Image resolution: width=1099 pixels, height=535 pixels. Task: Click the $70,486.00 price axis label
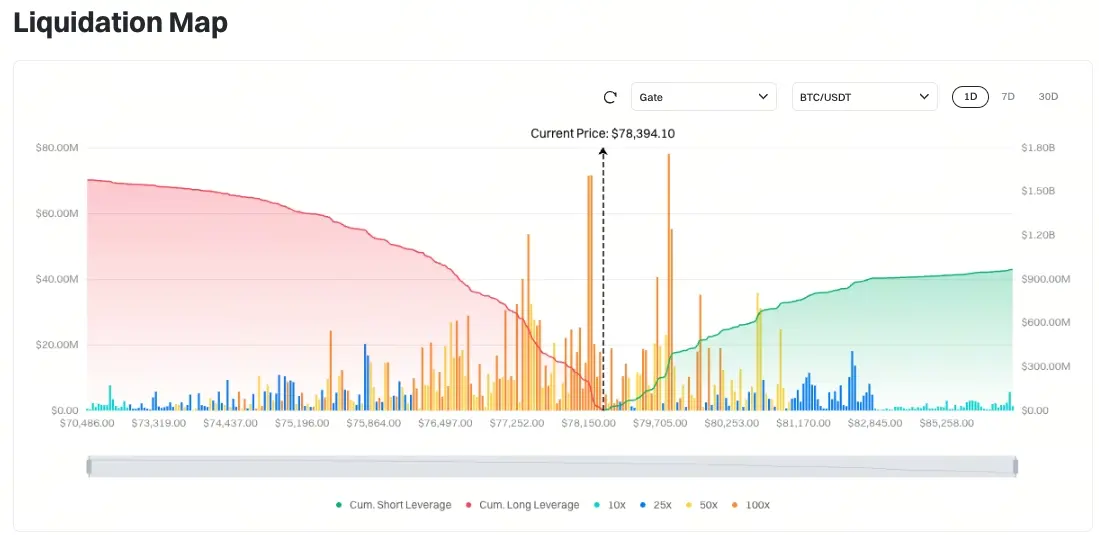pos(87,424)
